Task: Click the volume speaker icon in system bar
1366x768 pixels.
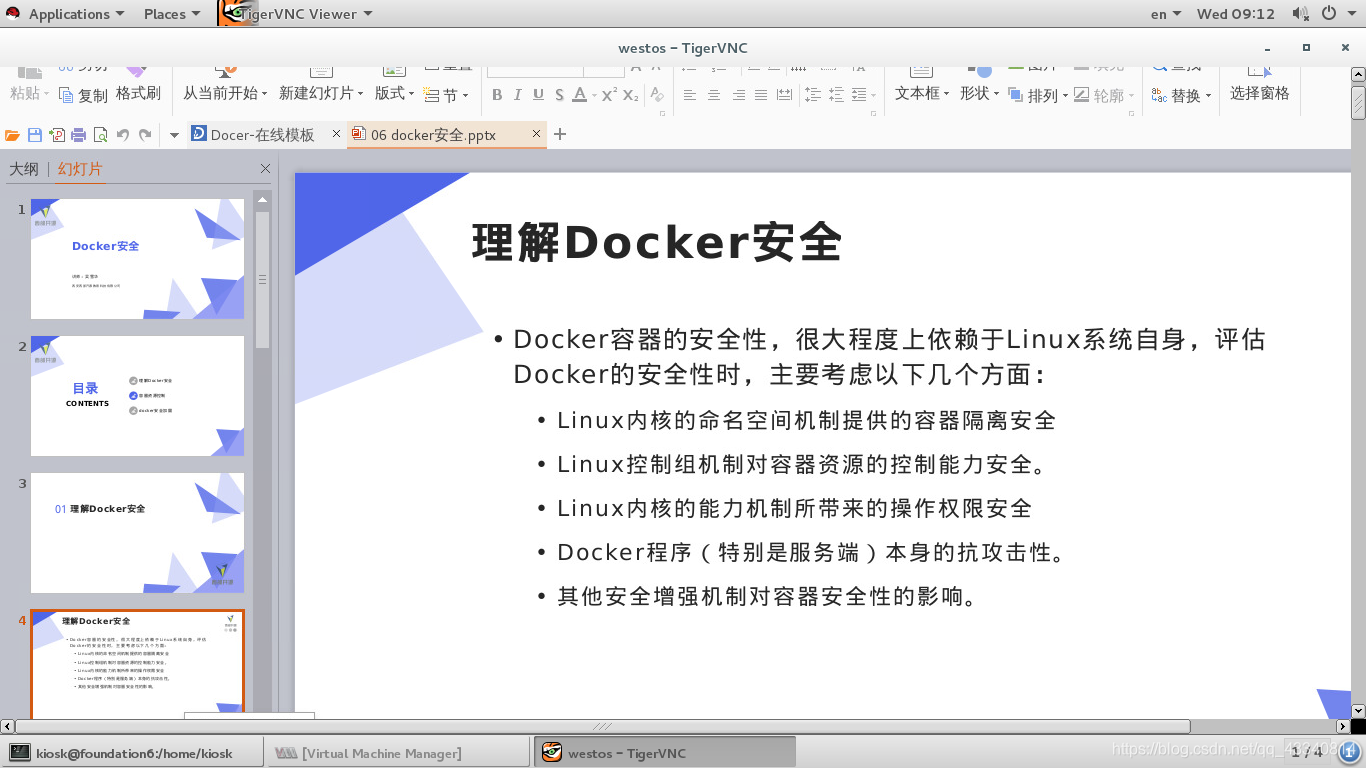Action: pyautogui.click(x=1301, y=14)
